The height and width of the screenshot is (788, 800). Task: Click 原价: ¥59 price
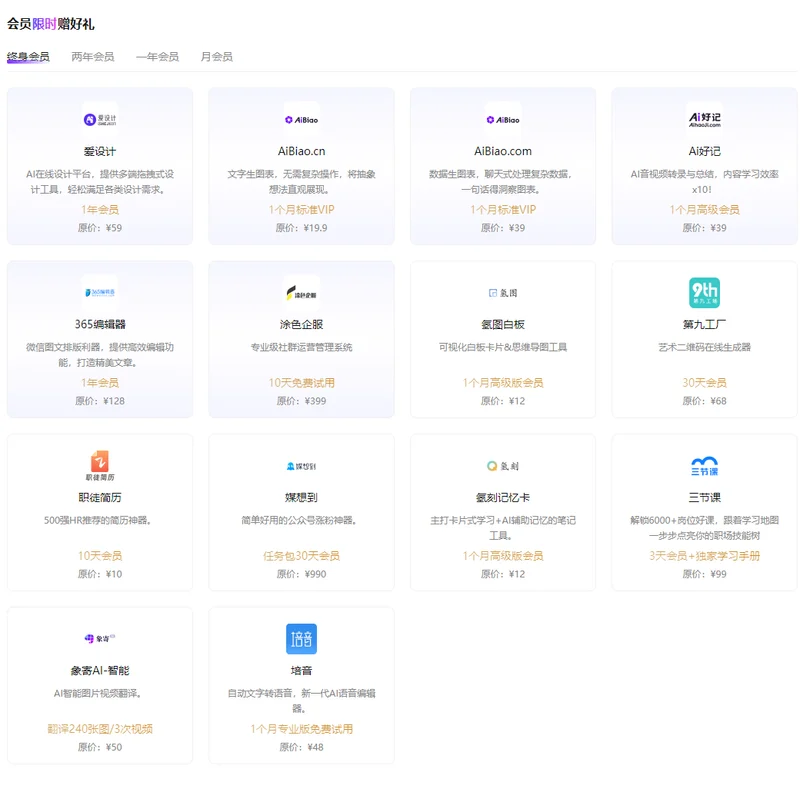tap(99, 228)
